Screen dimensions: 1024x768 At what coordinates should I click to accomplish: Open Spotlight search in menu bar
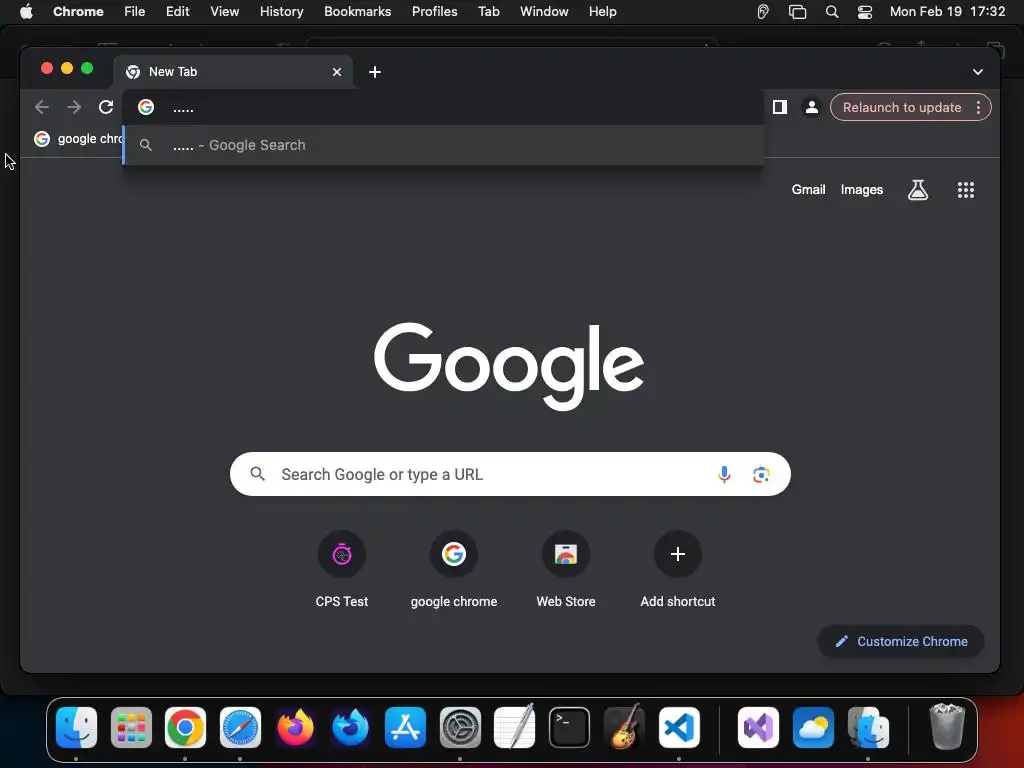coord(831,12)
